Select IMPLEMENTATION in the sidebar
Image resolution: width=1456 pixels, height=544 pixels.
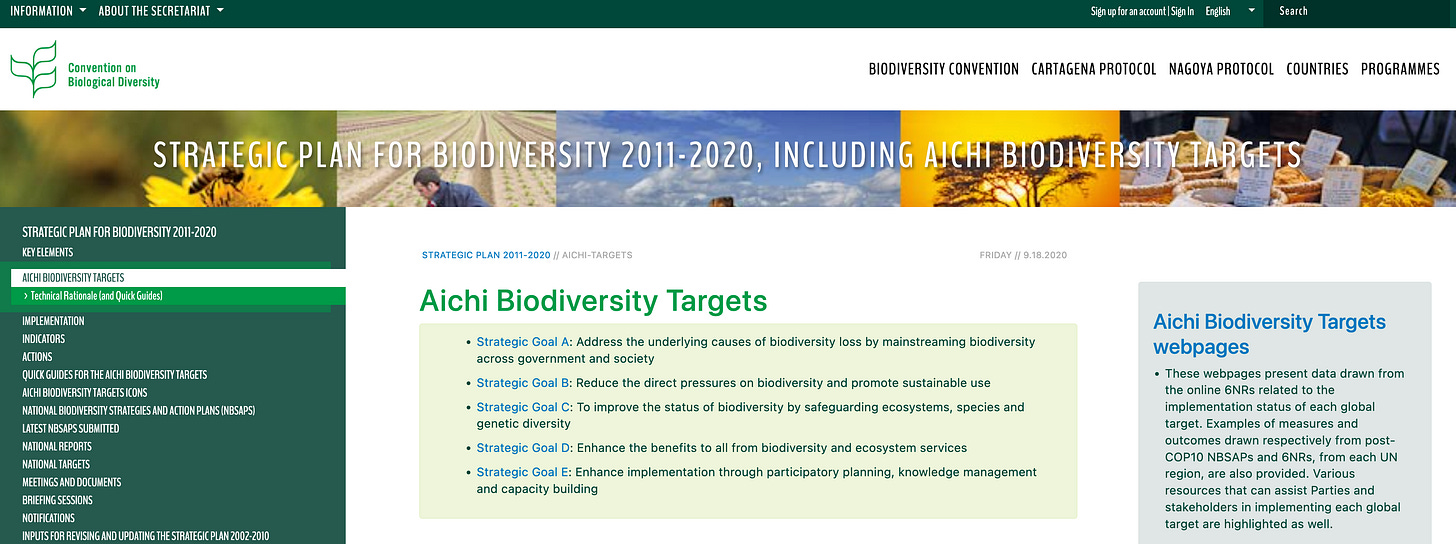[x=53, y=321]
